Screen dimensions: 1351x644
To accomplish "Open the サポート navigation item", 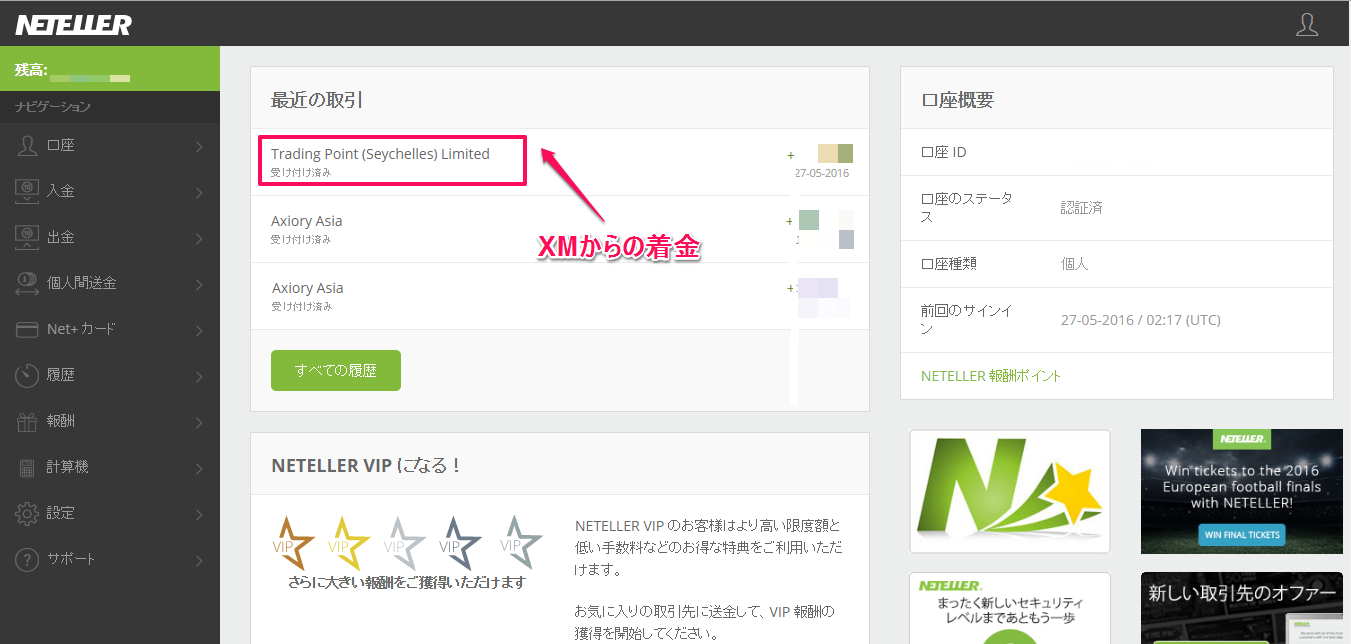I will [110, 559].
